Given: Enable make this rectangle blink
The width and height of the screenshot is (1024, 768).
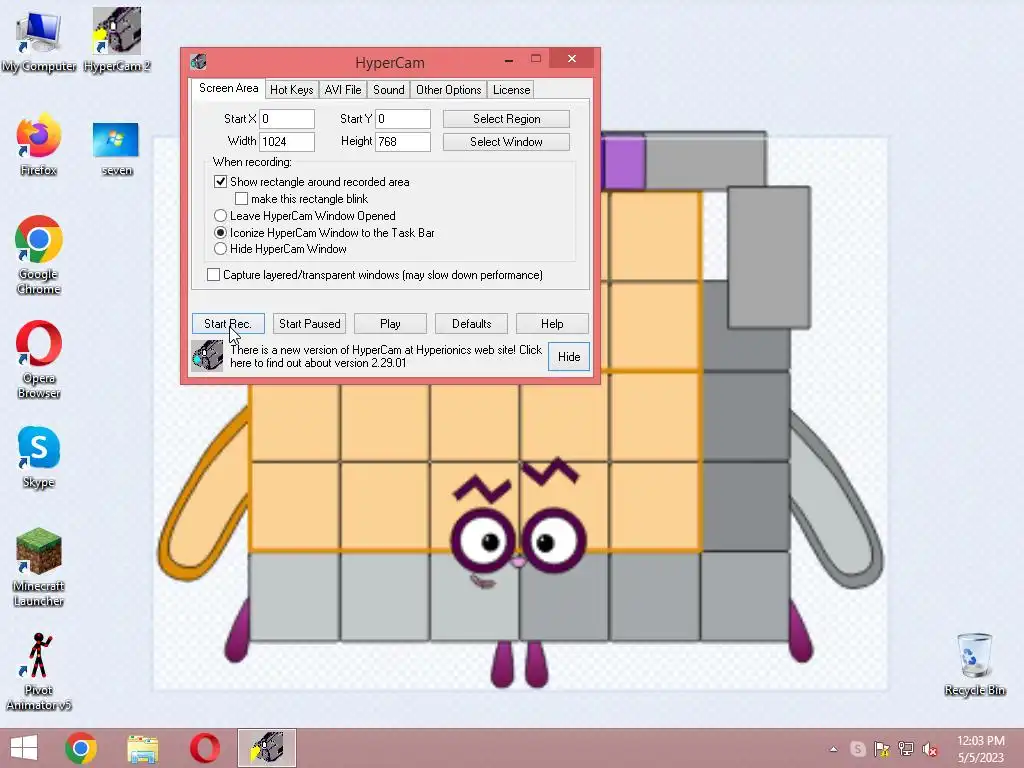Looking at the screenshot, I should coord(242,199).
